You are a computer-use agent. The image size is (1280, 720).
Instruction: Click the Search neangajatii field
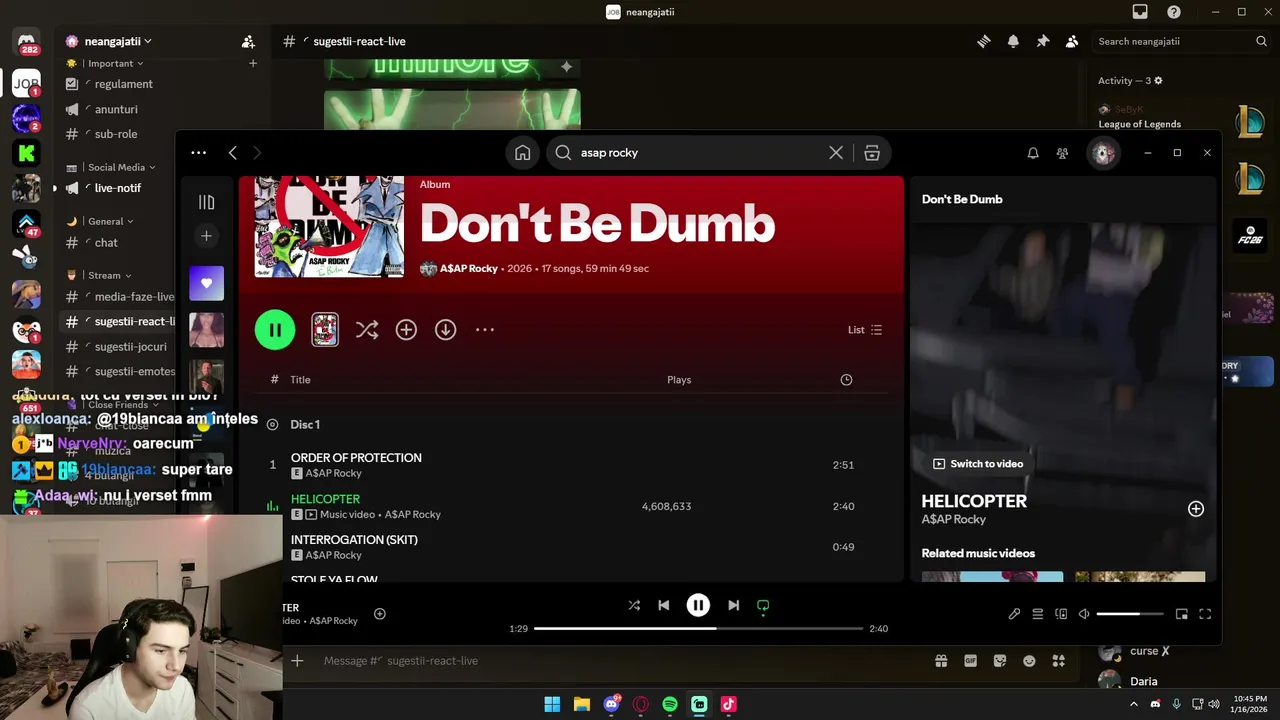click(x=1180, y=41)
